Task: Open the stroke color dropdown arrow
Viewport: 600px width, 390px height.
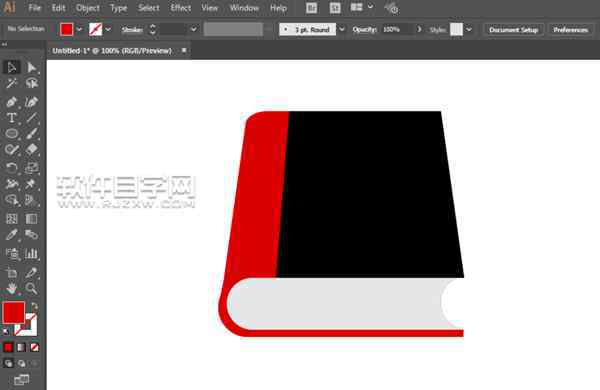Action: (108, 29)
